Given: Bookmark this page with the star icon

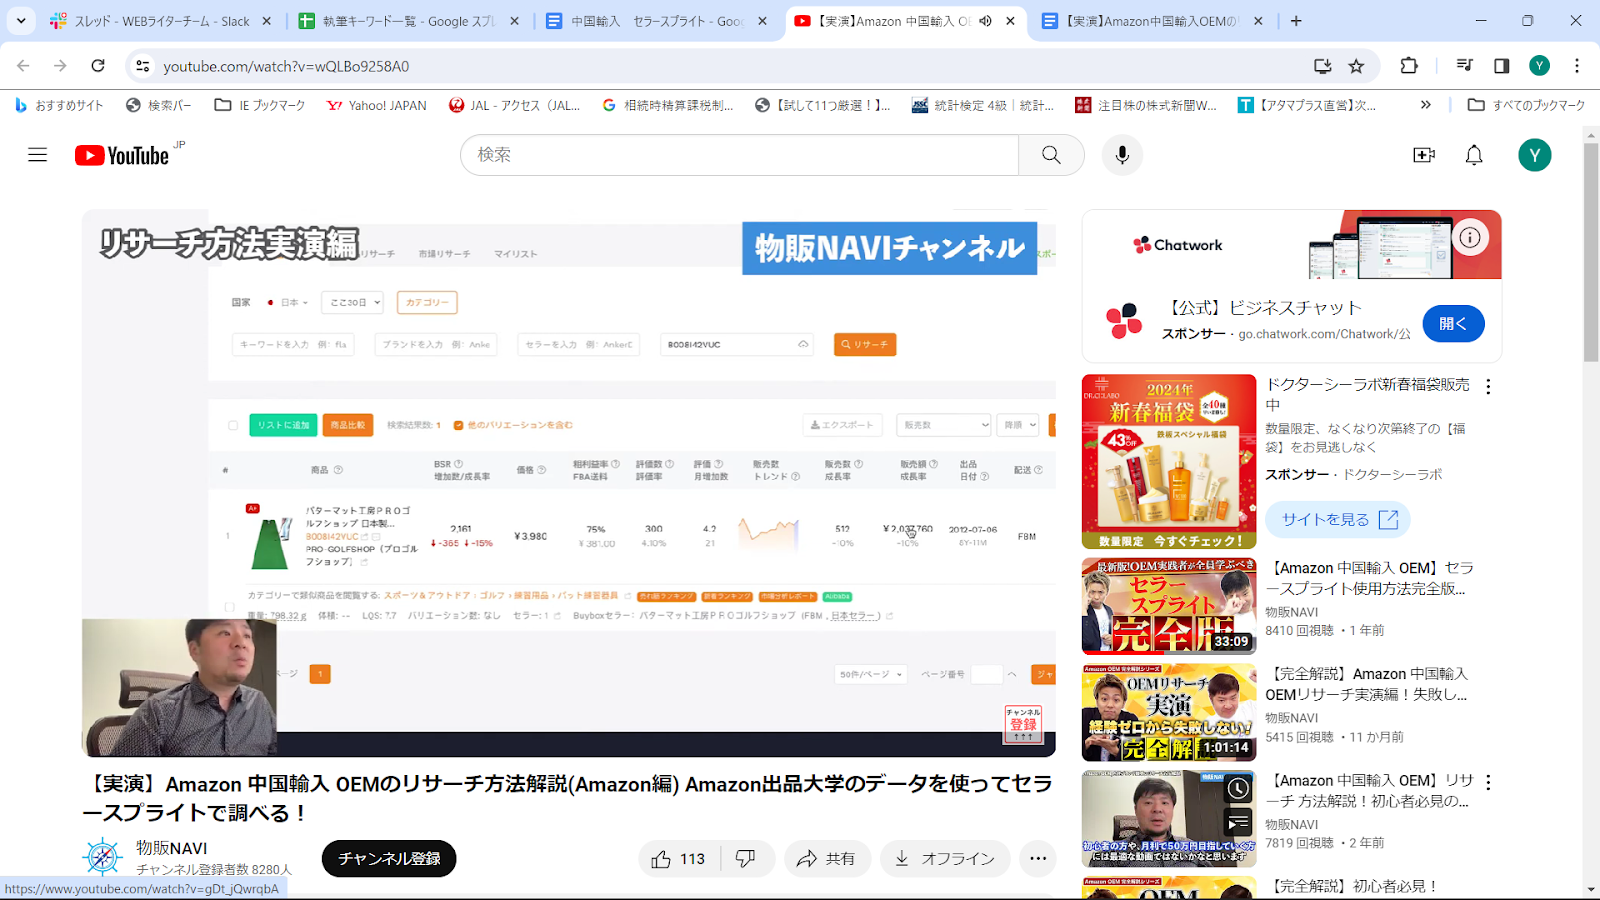Looking at the screenshot, I should coord(1356,66).
